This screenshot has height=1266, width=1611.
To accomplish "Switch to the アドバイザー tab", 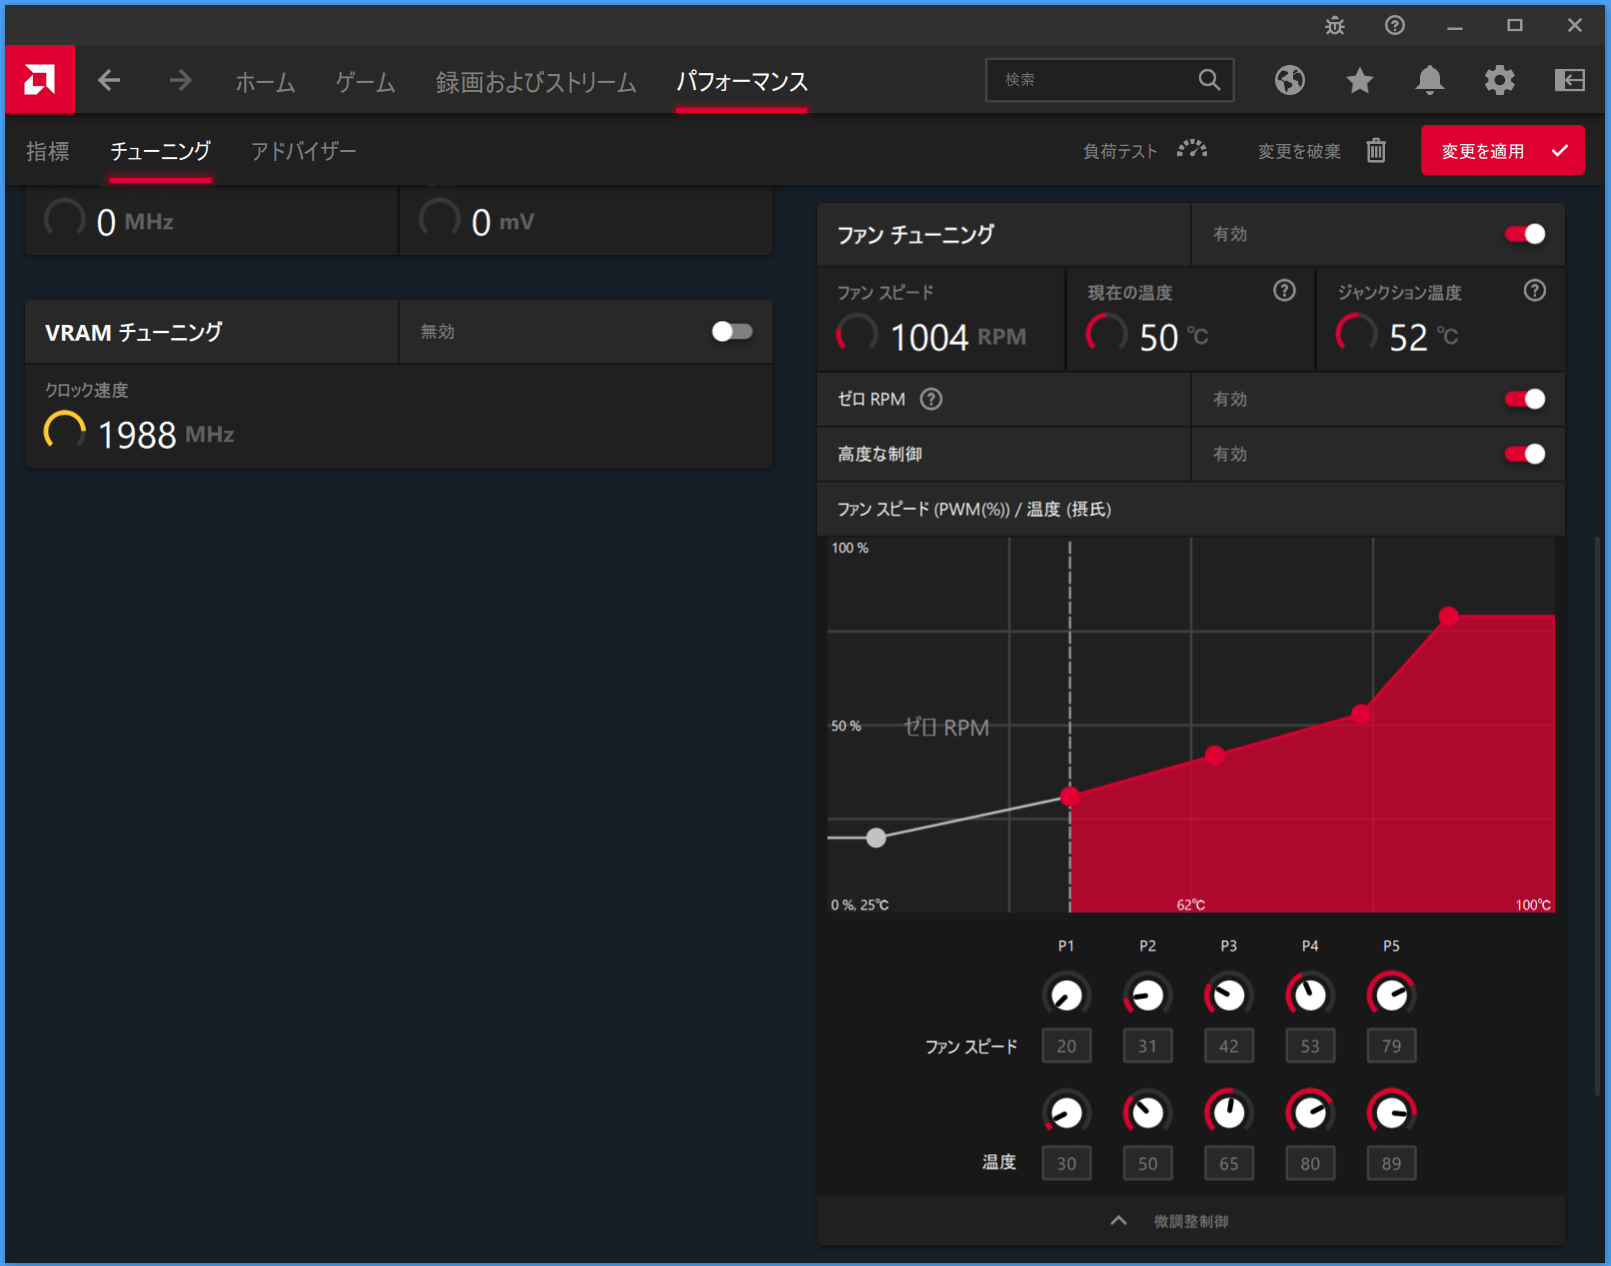I will [303, 151].
